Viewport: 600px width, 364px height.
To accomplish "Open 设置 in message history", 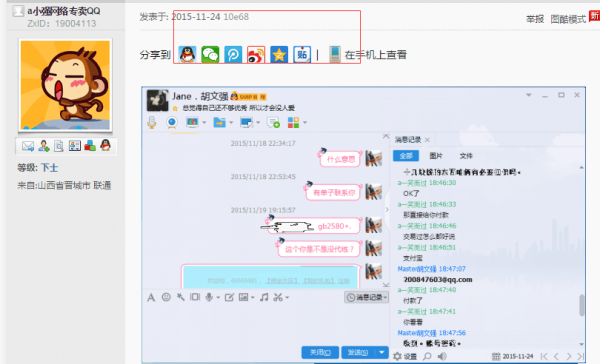I will coord(405,356).
